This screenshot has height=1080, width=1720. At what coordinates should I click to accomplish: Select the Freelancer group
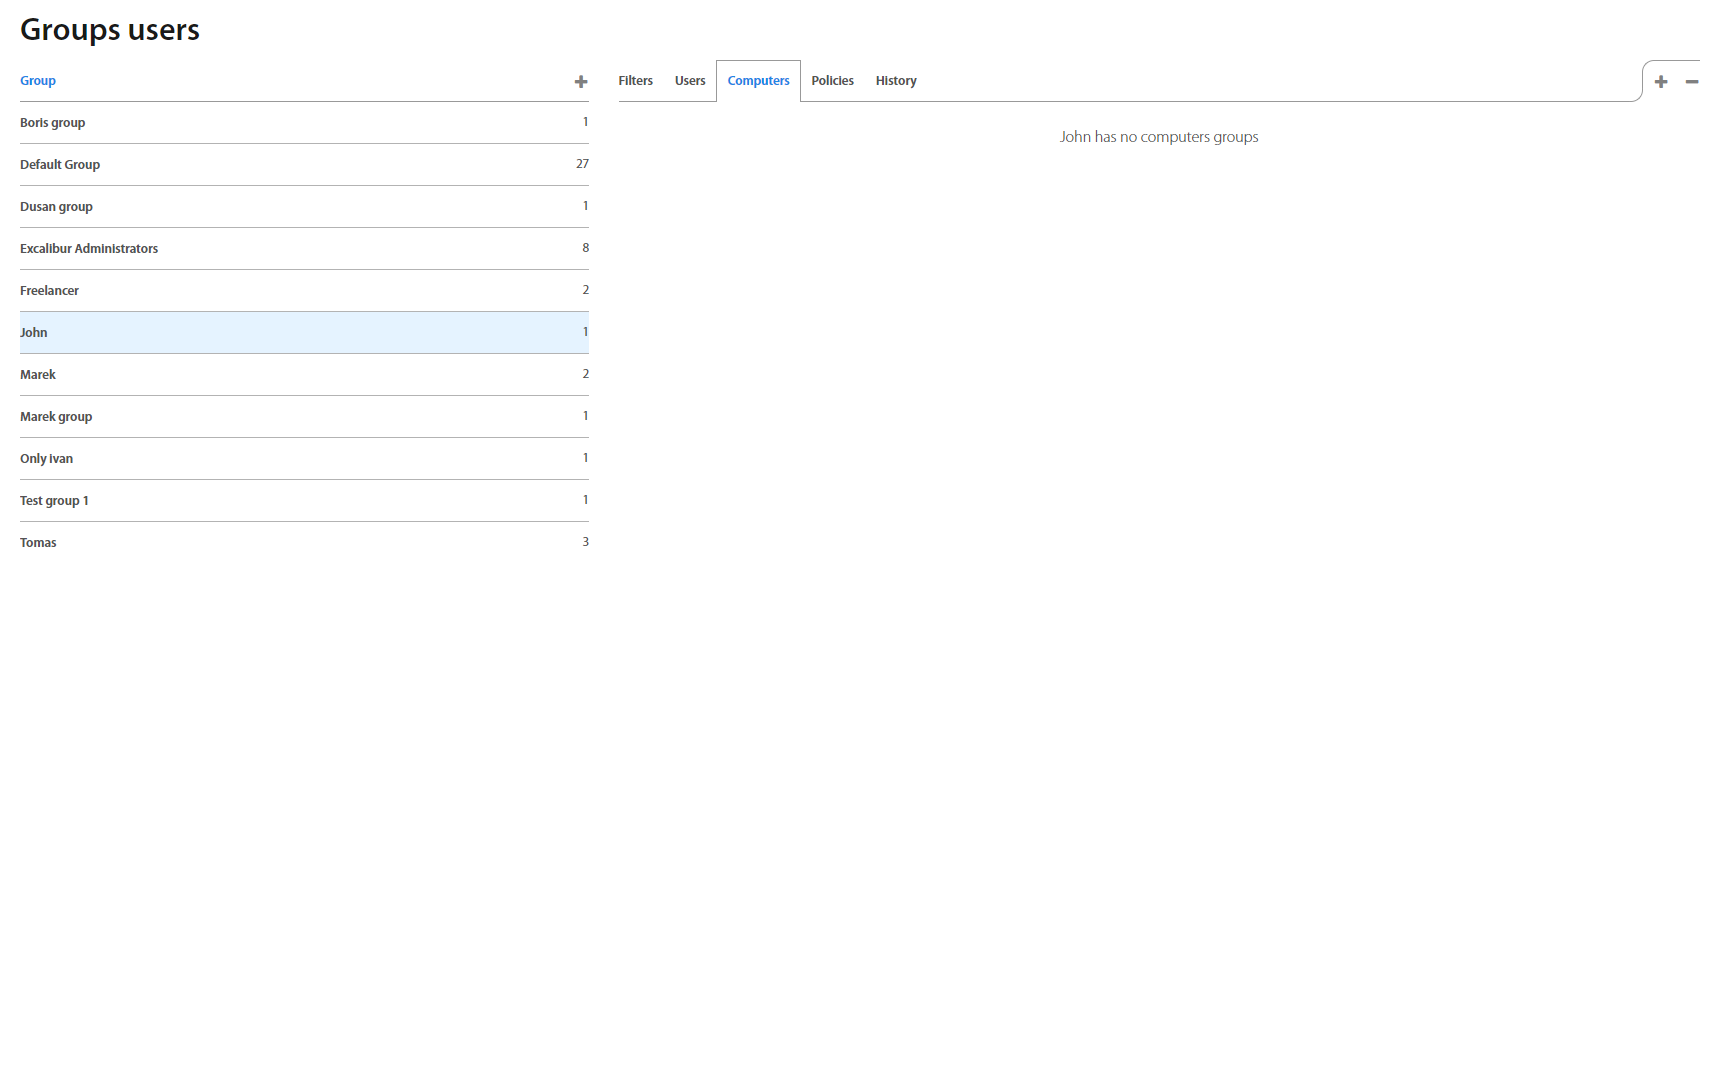[x=49, y=291]
